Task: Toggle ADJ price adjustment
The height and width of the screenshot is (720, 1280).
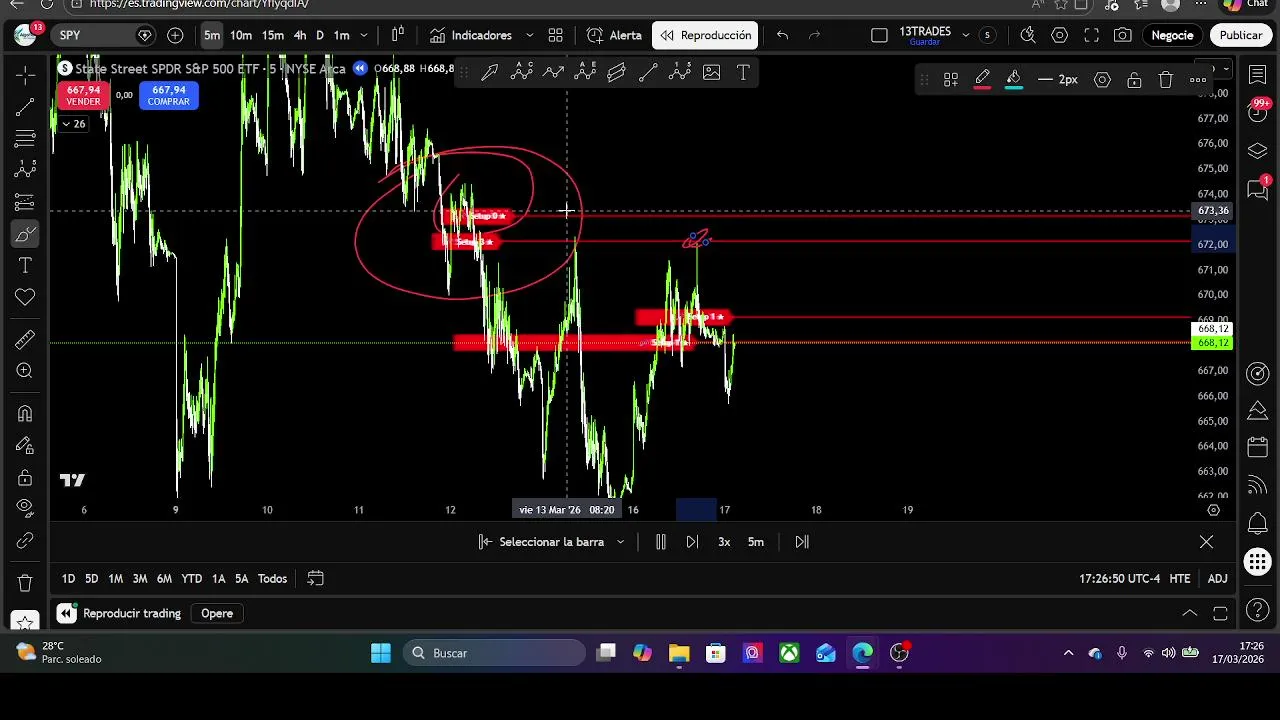Action: 1217,579
